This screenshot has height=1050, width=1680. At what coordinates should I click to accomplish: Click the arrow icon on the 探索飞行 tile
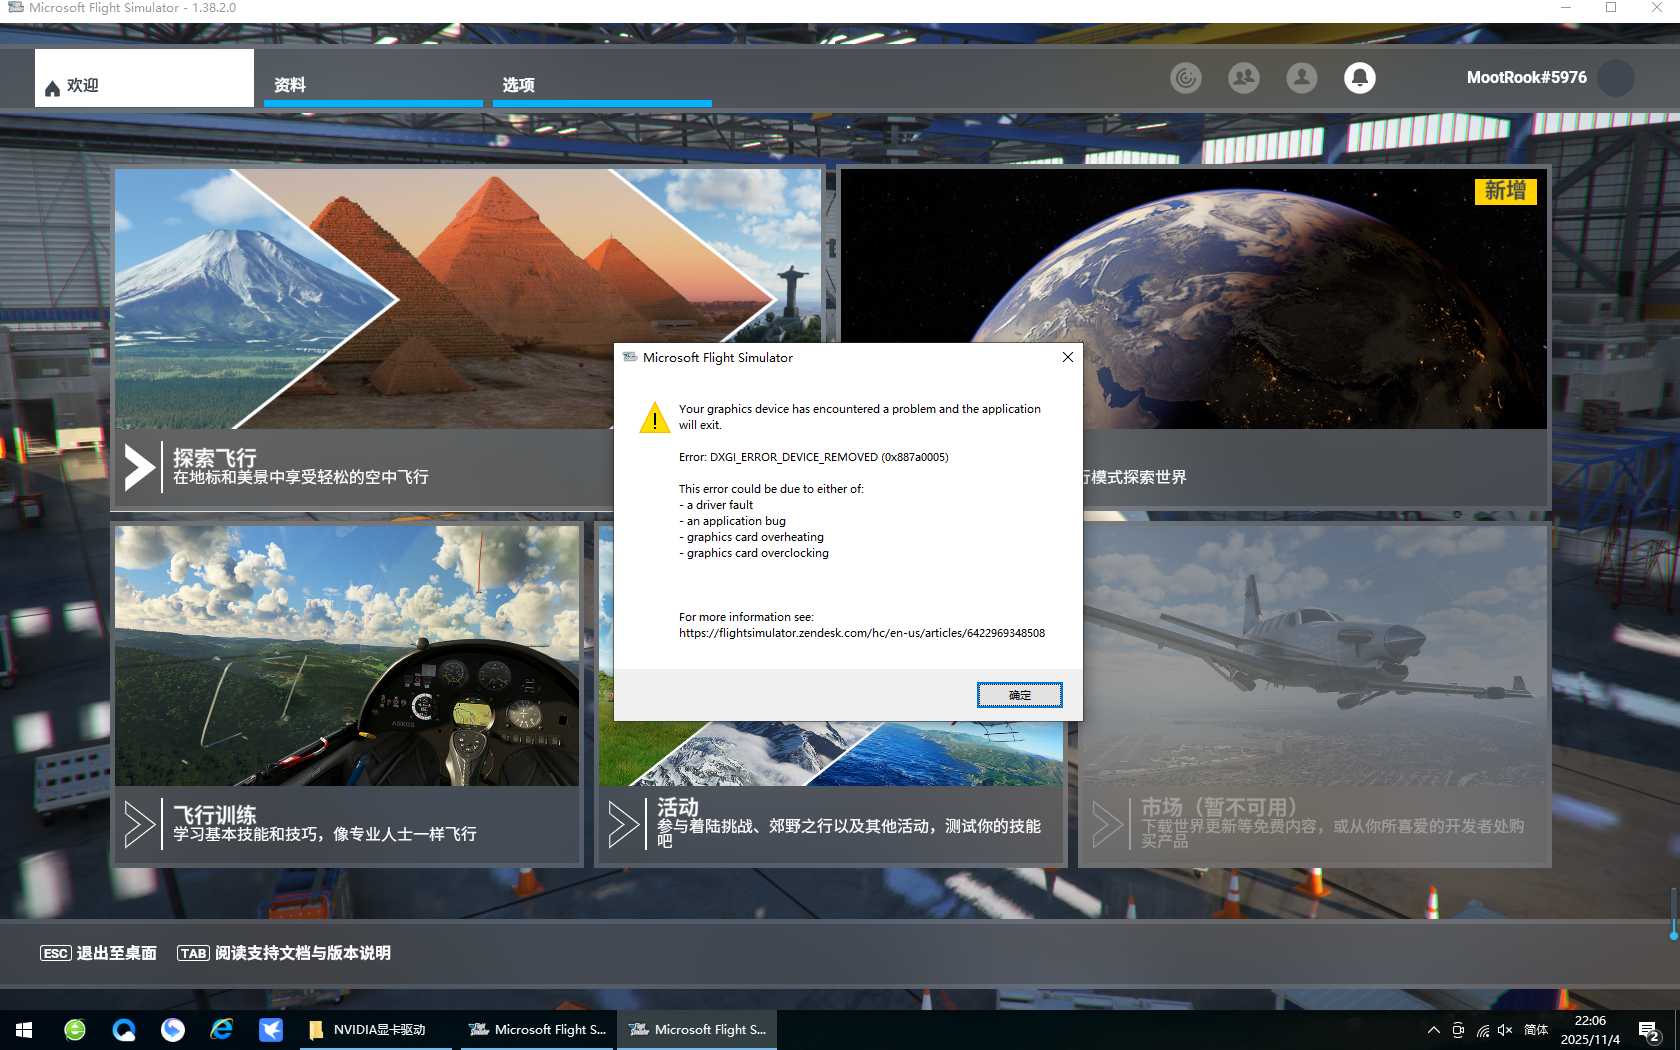139,467
